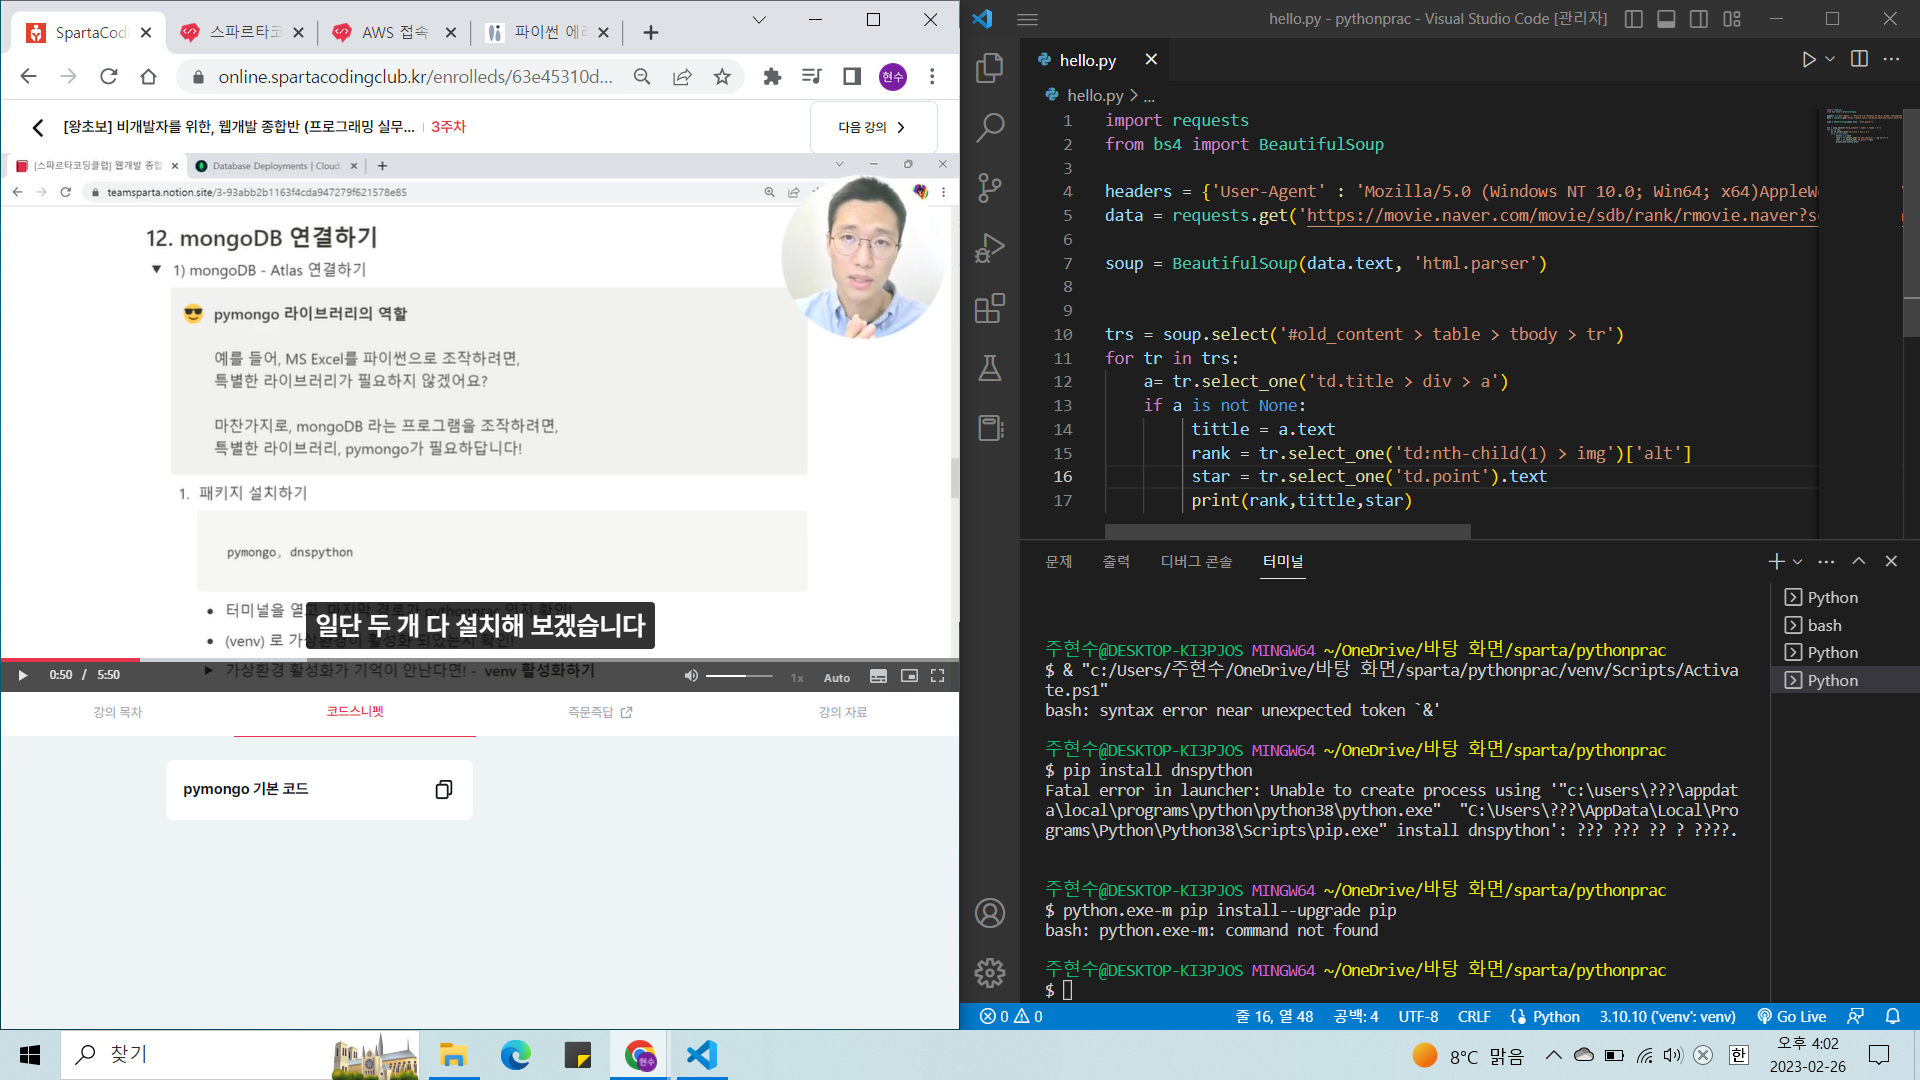Show errors and warnings in status bar
This screenshot has width=1920, height=1080.
[1011, 1016]
